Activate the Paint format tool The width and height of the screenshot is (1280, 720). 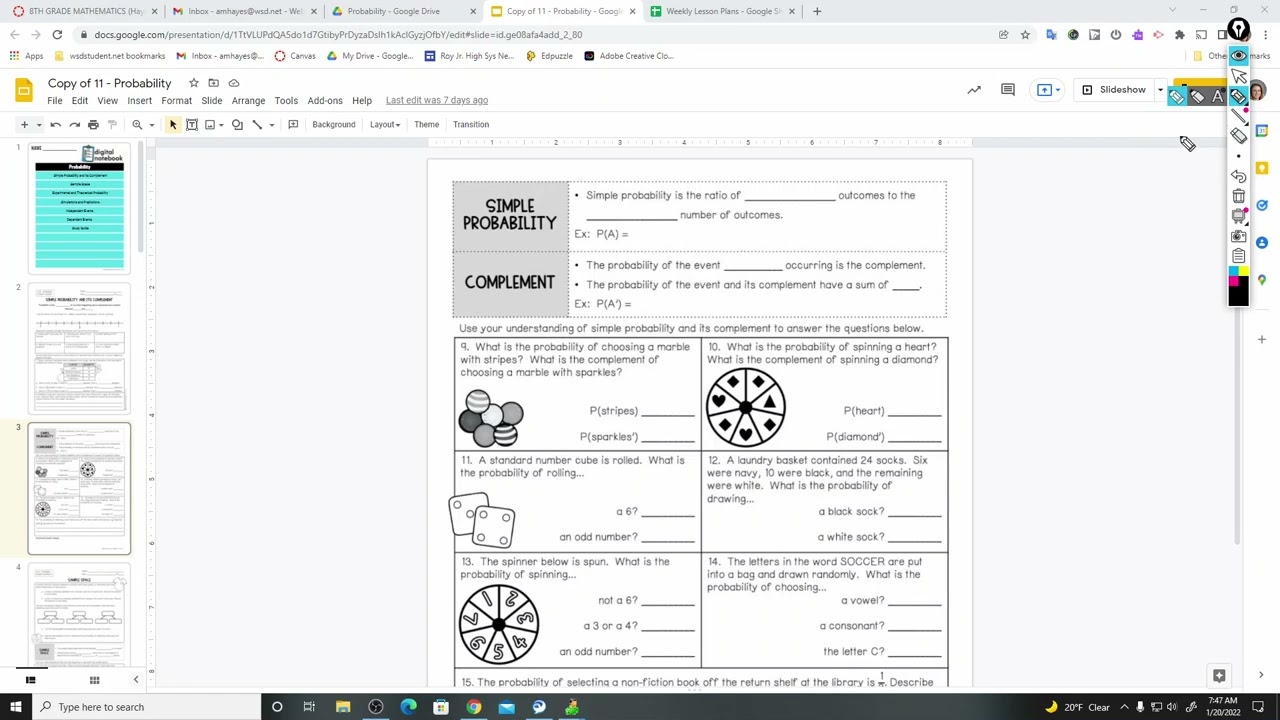(x=112, y=125)
